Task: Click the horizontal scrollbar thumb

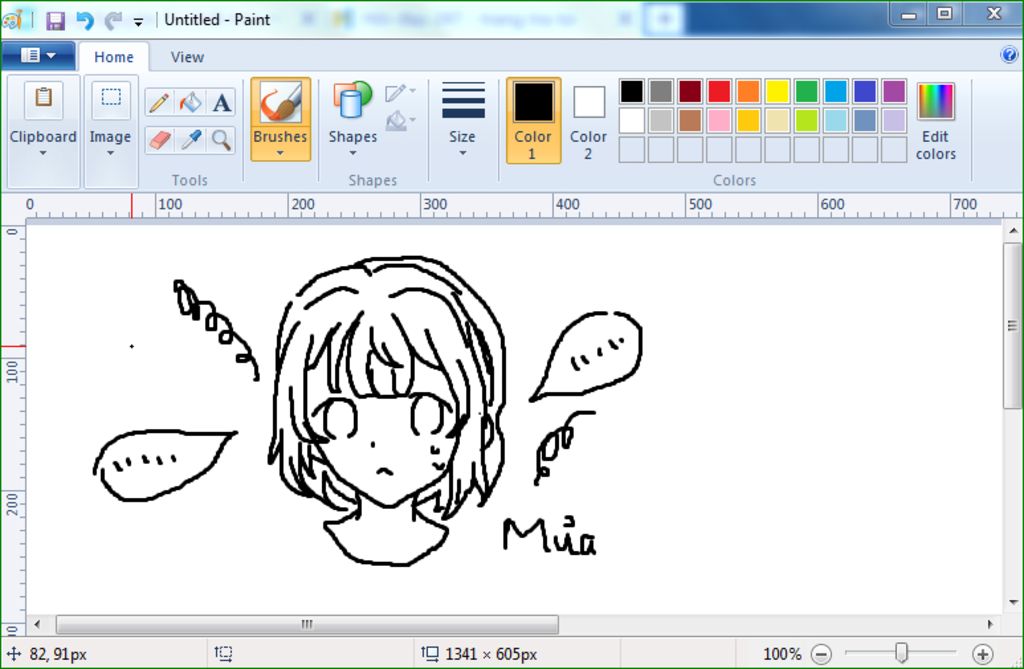Action: pyautogui.click(x=307, y=625)
